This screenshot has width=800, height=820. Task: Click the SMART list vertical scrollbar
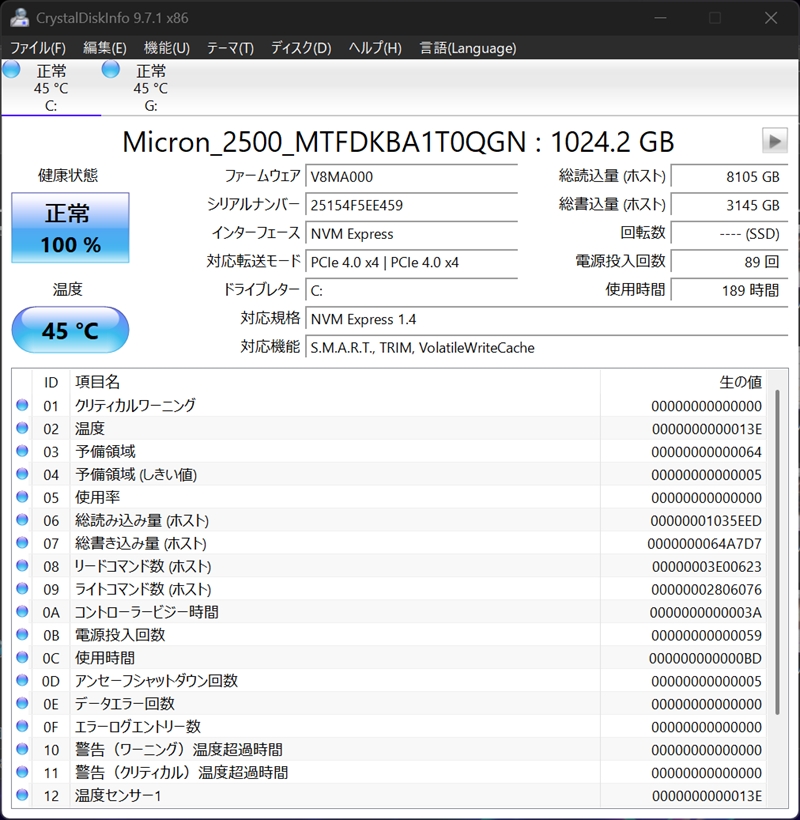tap(778, 552)
